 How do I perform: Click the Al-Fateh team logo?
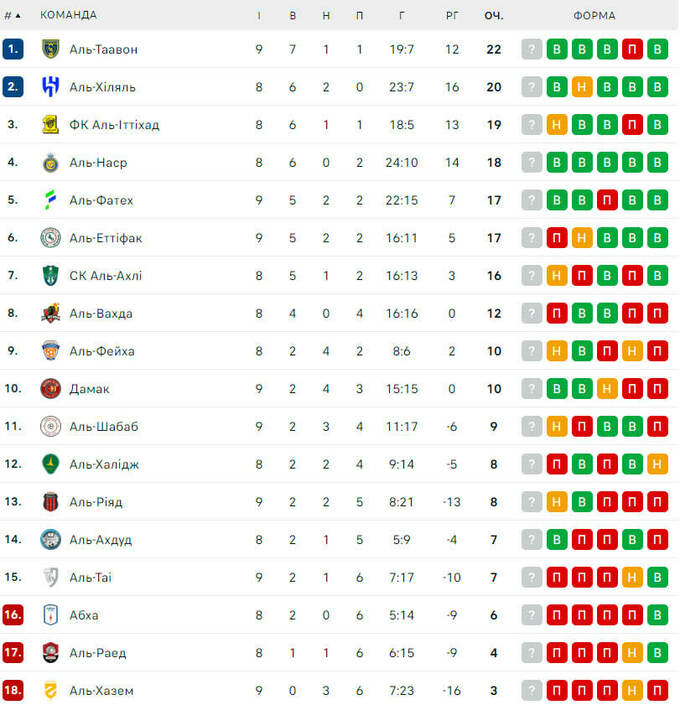coord(51,200)
